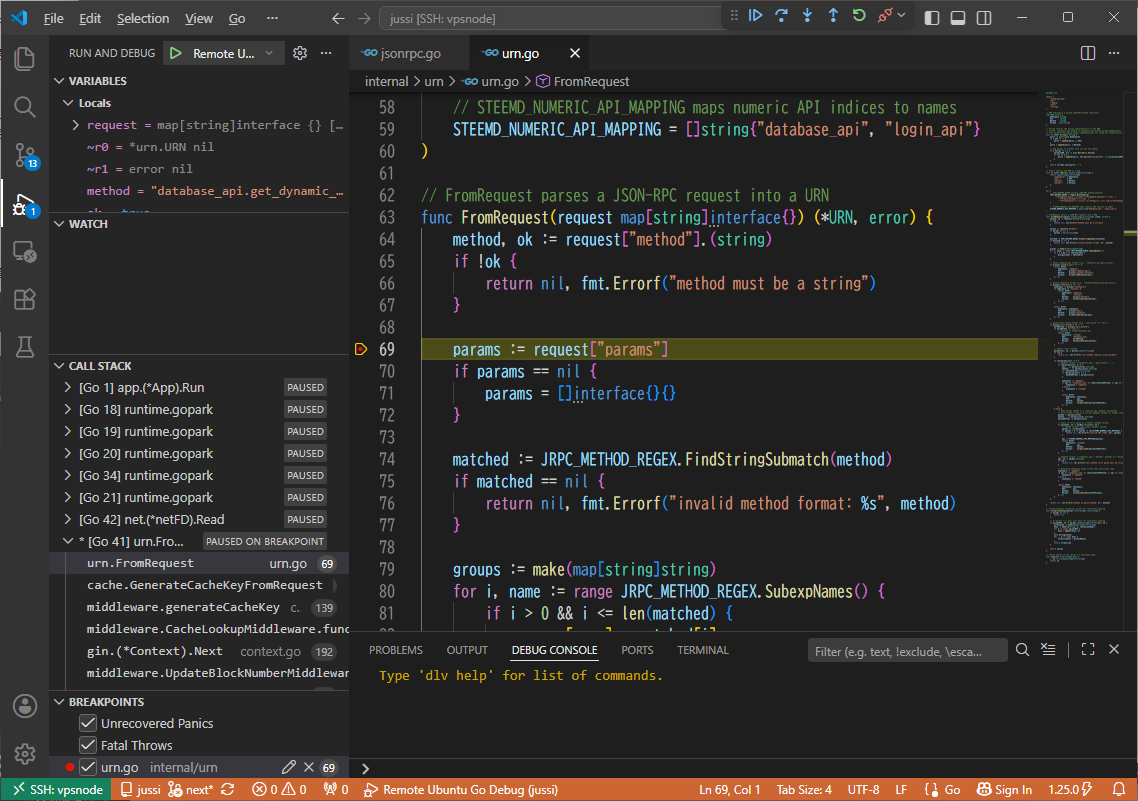Expand the [Go 1] app.(*App).Run goroutine

tap(68, 387)
